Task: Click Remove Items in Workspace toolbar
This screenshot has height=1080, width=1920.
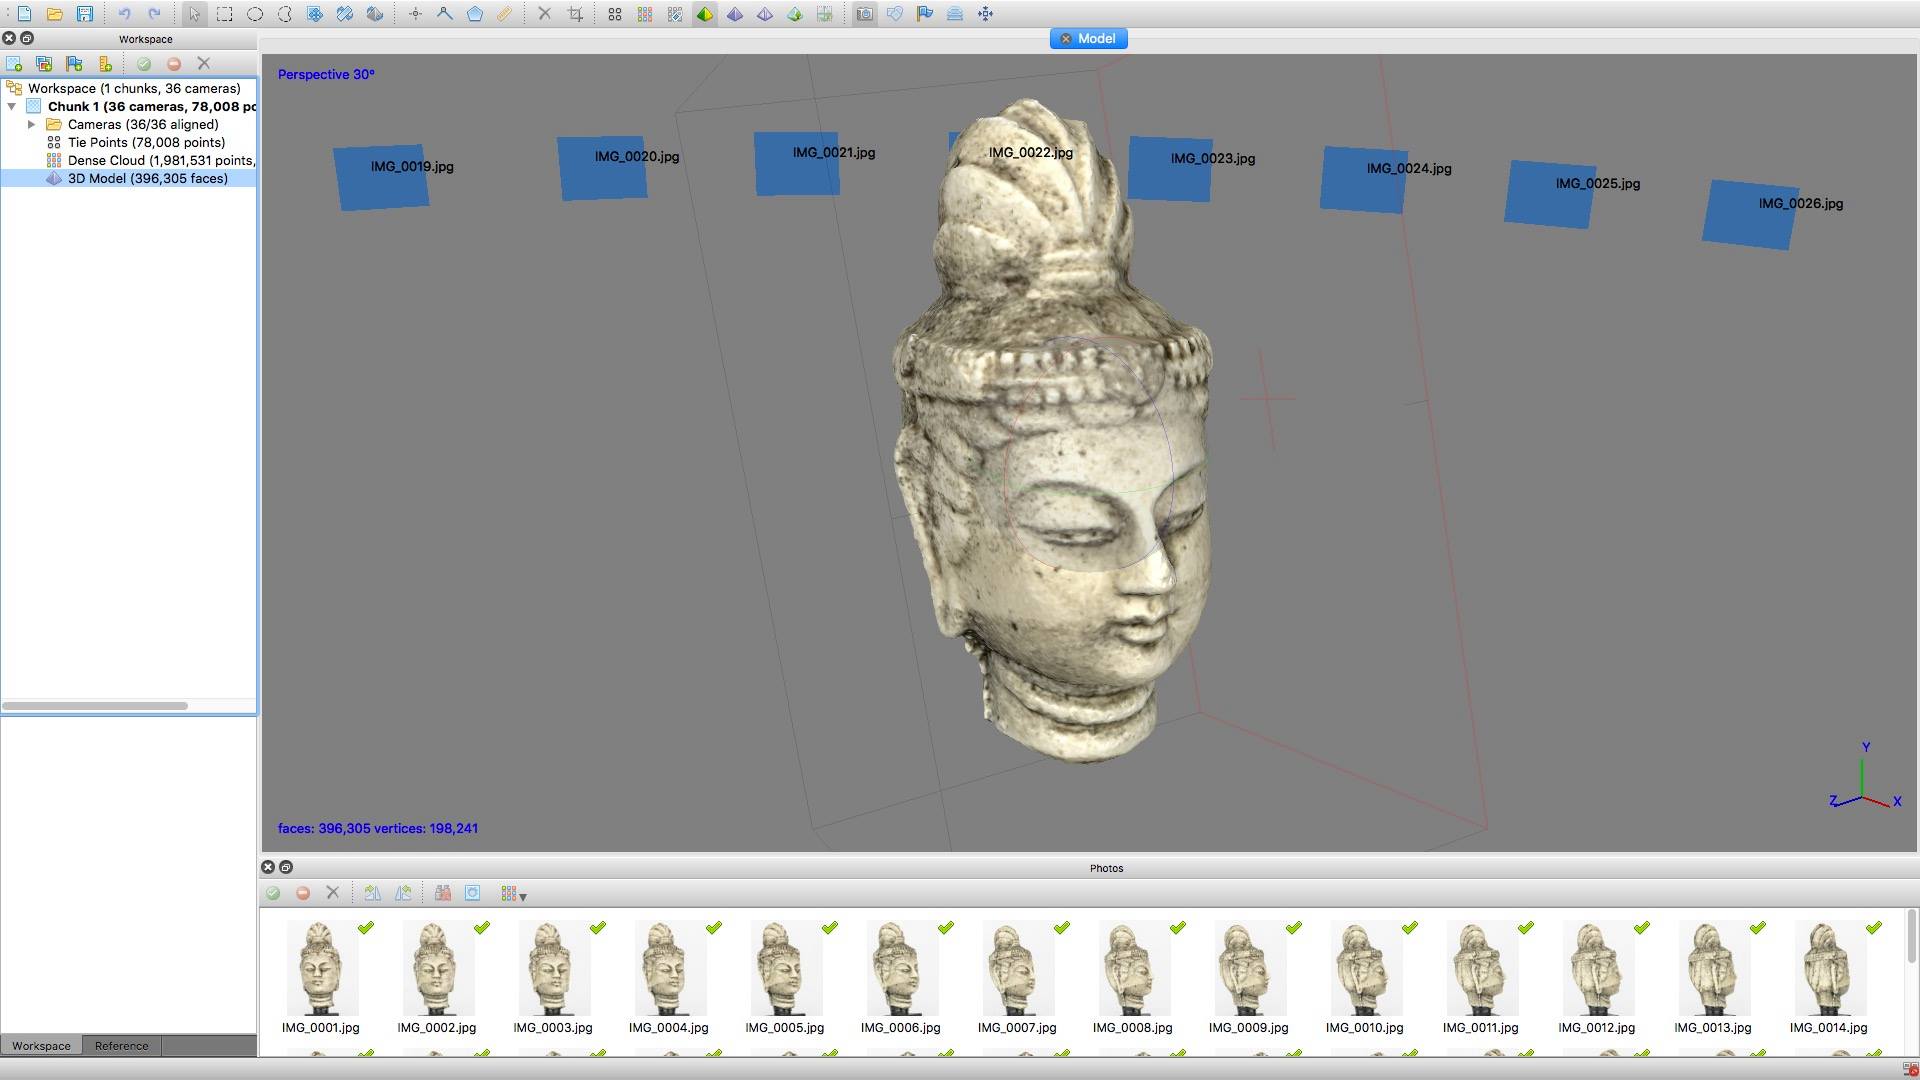Action: pos(204,64)
